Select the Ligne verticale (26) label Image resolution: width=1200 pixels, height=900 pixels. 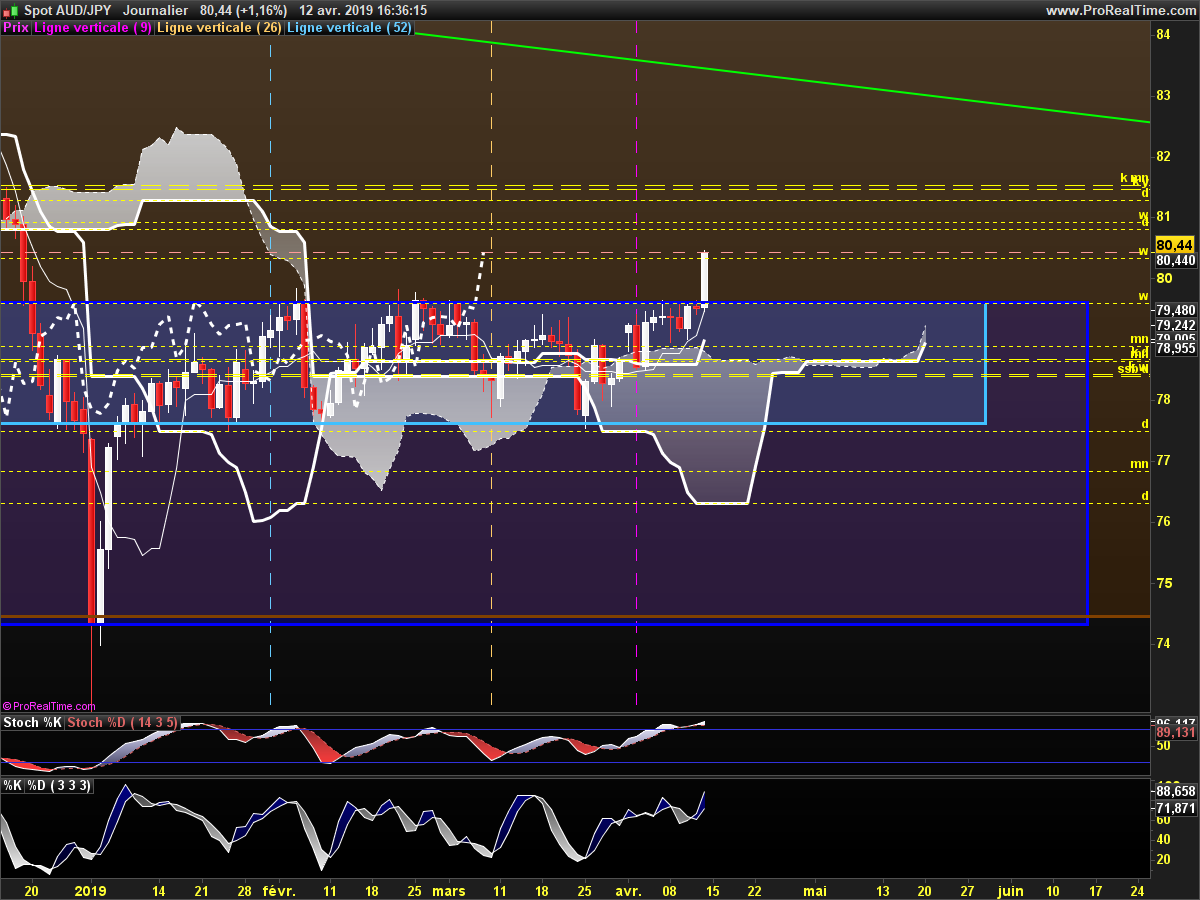[220, 28]
